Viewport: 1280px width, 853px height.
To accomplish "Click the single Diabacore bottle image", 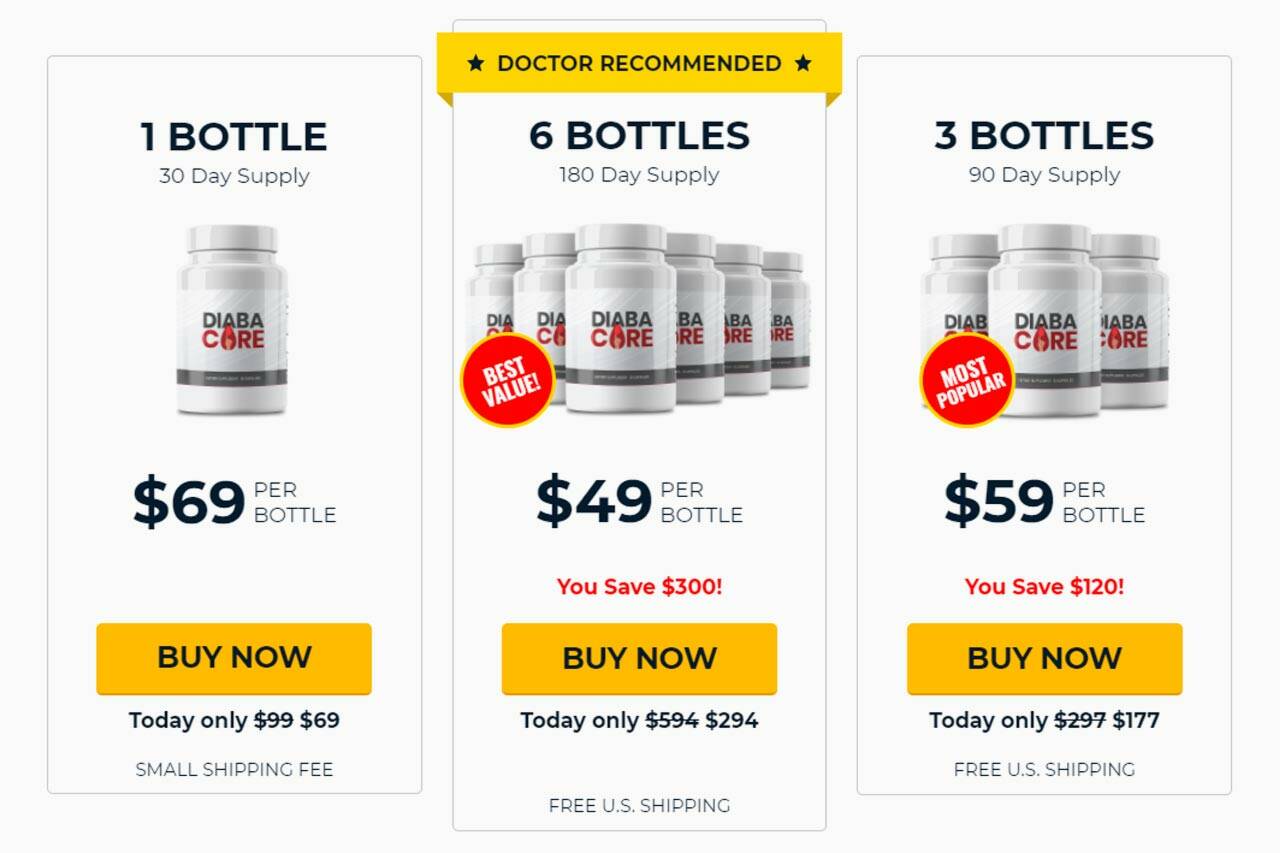I will pos(233,319).
